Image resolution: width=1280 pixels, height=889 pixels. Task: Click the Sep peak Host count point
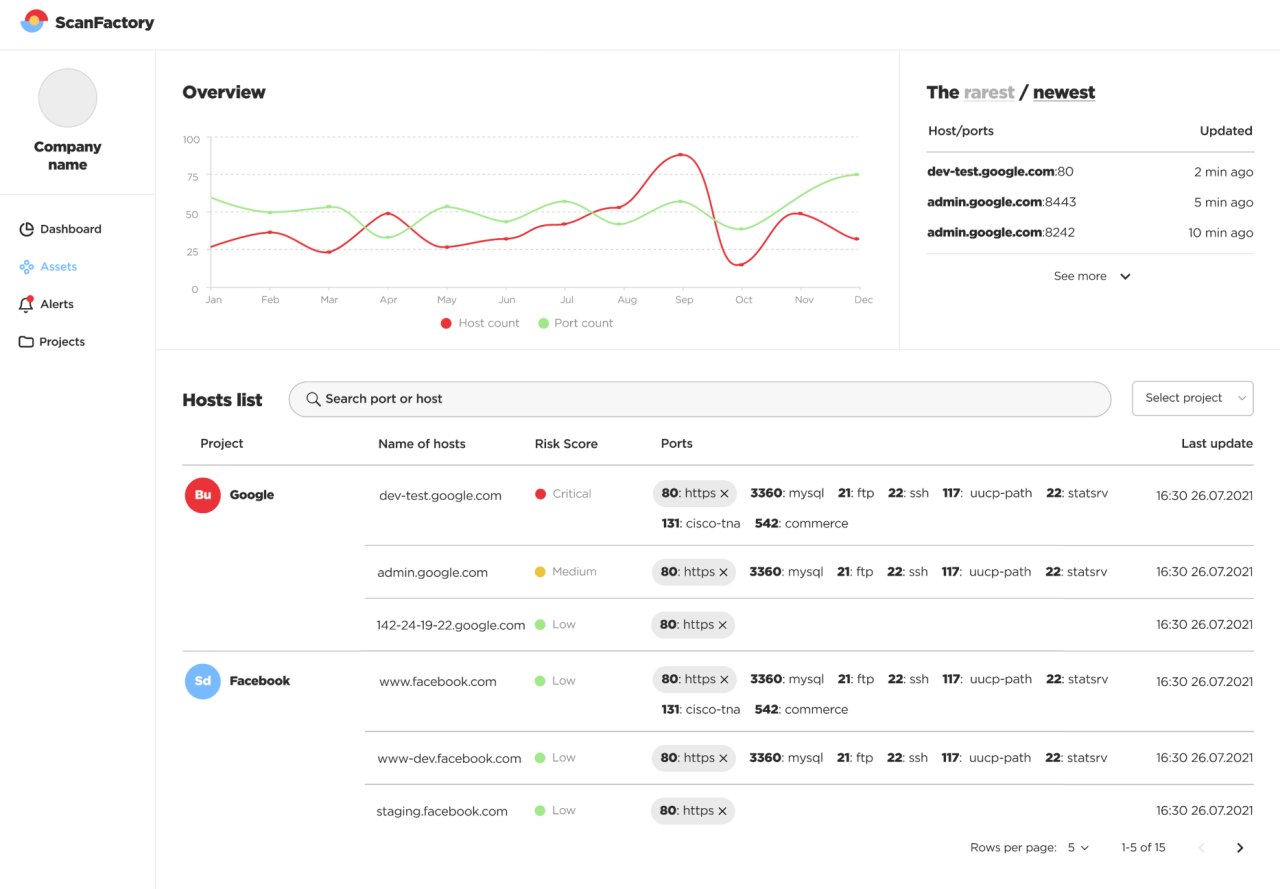[x=681, y=155]
